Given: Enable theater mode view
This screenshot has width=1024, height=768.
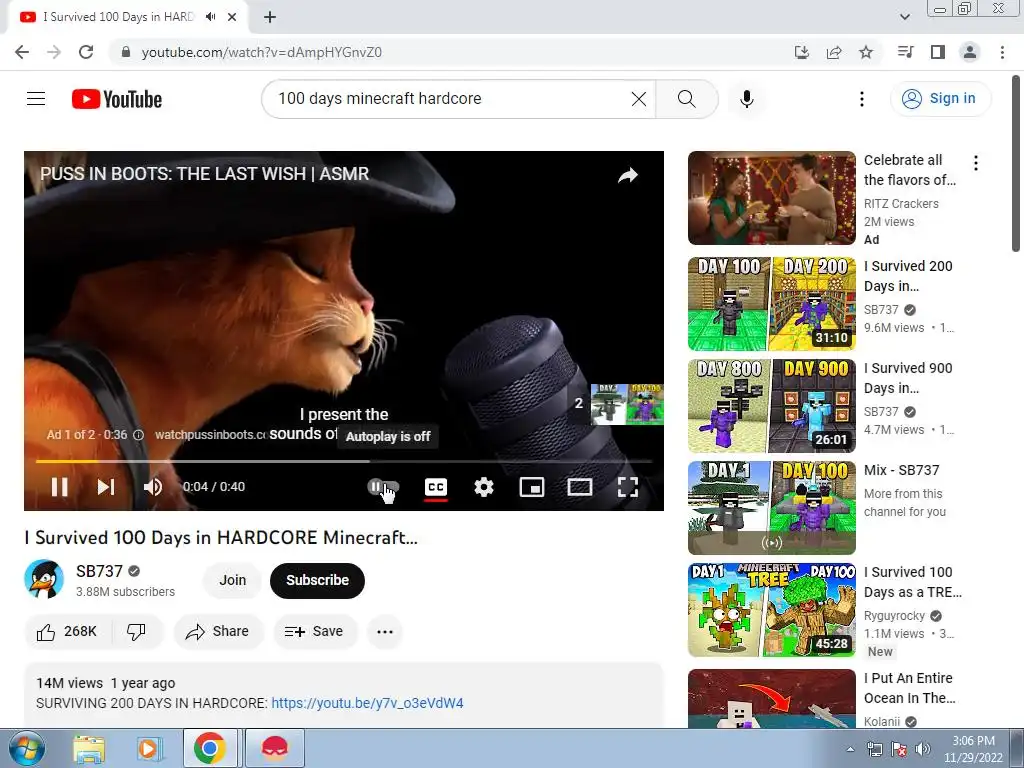Looking at the screenshot, I should point(580,487).
